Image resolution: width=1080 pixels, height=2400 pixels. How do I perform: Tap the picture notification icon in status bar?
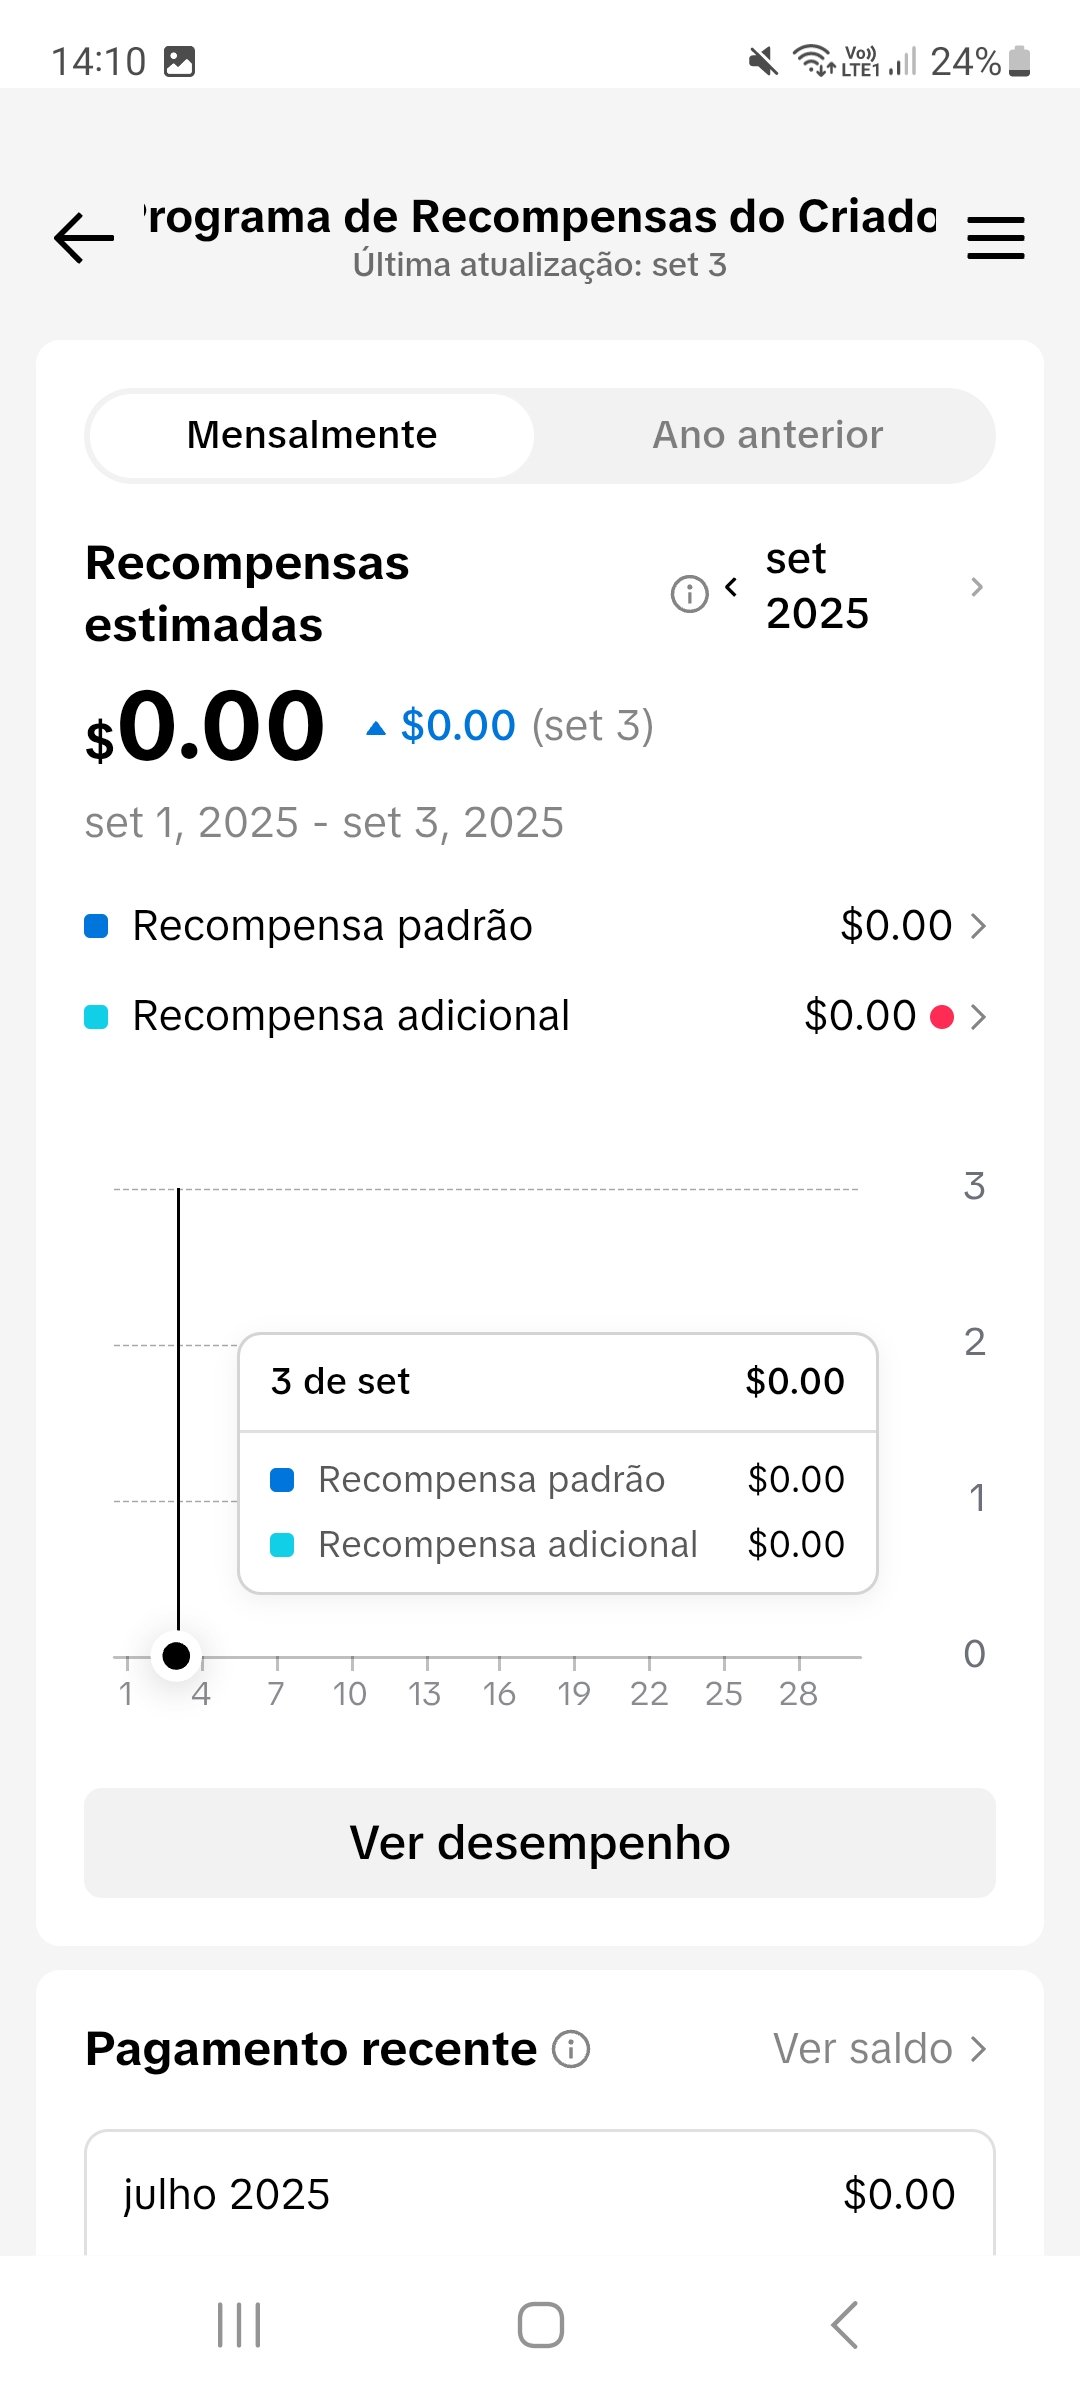179,62
